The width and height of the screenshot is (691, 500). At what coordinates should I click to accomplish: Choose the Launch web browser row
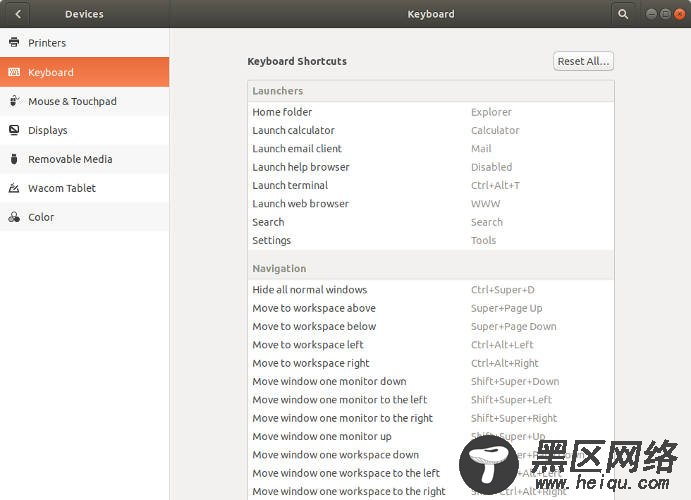pyautogui.click(x=431, y=204)
